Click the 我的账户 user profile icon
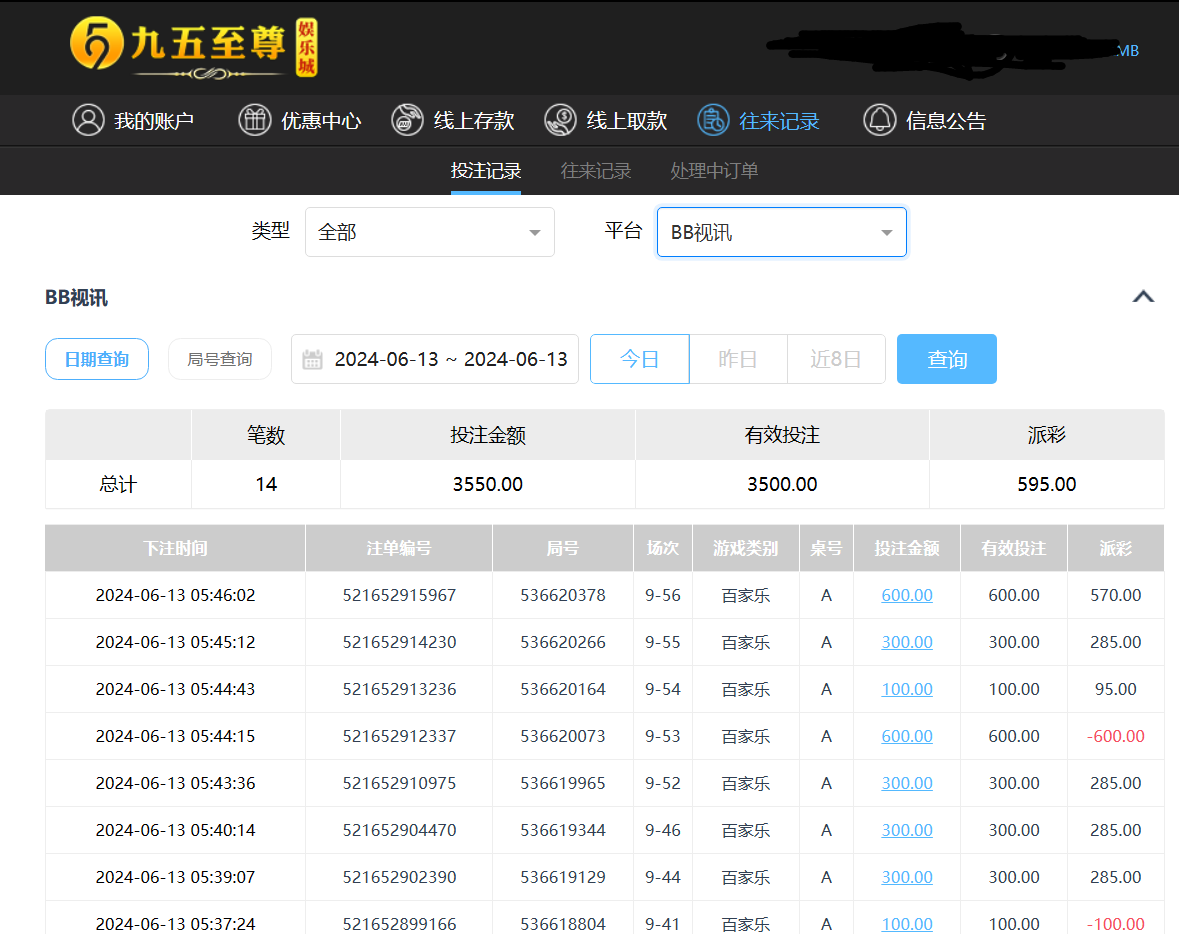Viewport: 1179px width, 934px height. pos(88,120)
